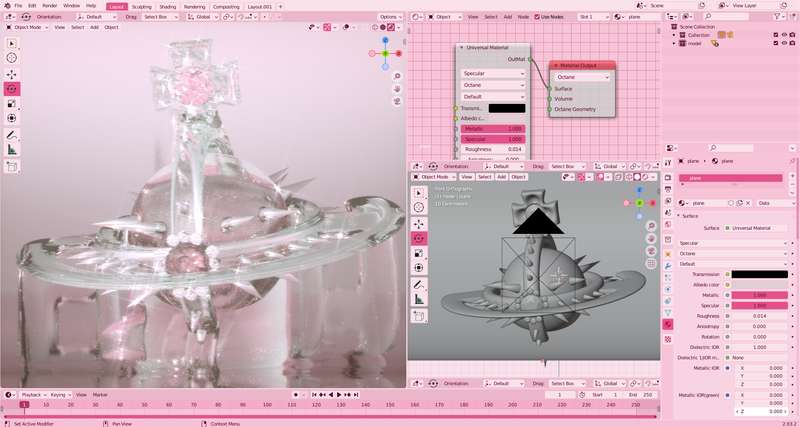Click the new scene icon next to Scene
This screenshot has width=800, height=427.
pos(702,6)
